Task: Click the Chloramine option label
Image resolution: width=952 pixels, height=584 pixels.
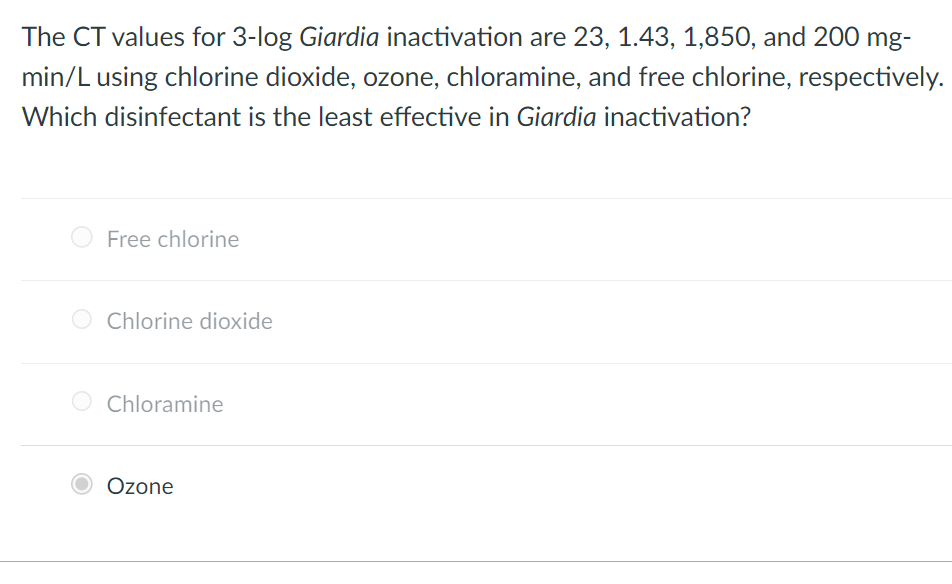Action: [165, 404]
